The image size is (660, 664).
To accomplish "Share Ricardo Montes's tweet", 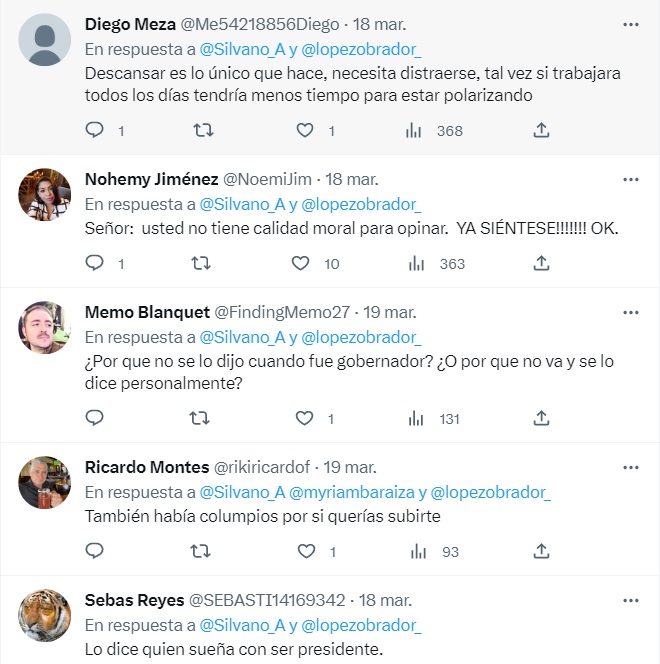I will tap(541, 551).
